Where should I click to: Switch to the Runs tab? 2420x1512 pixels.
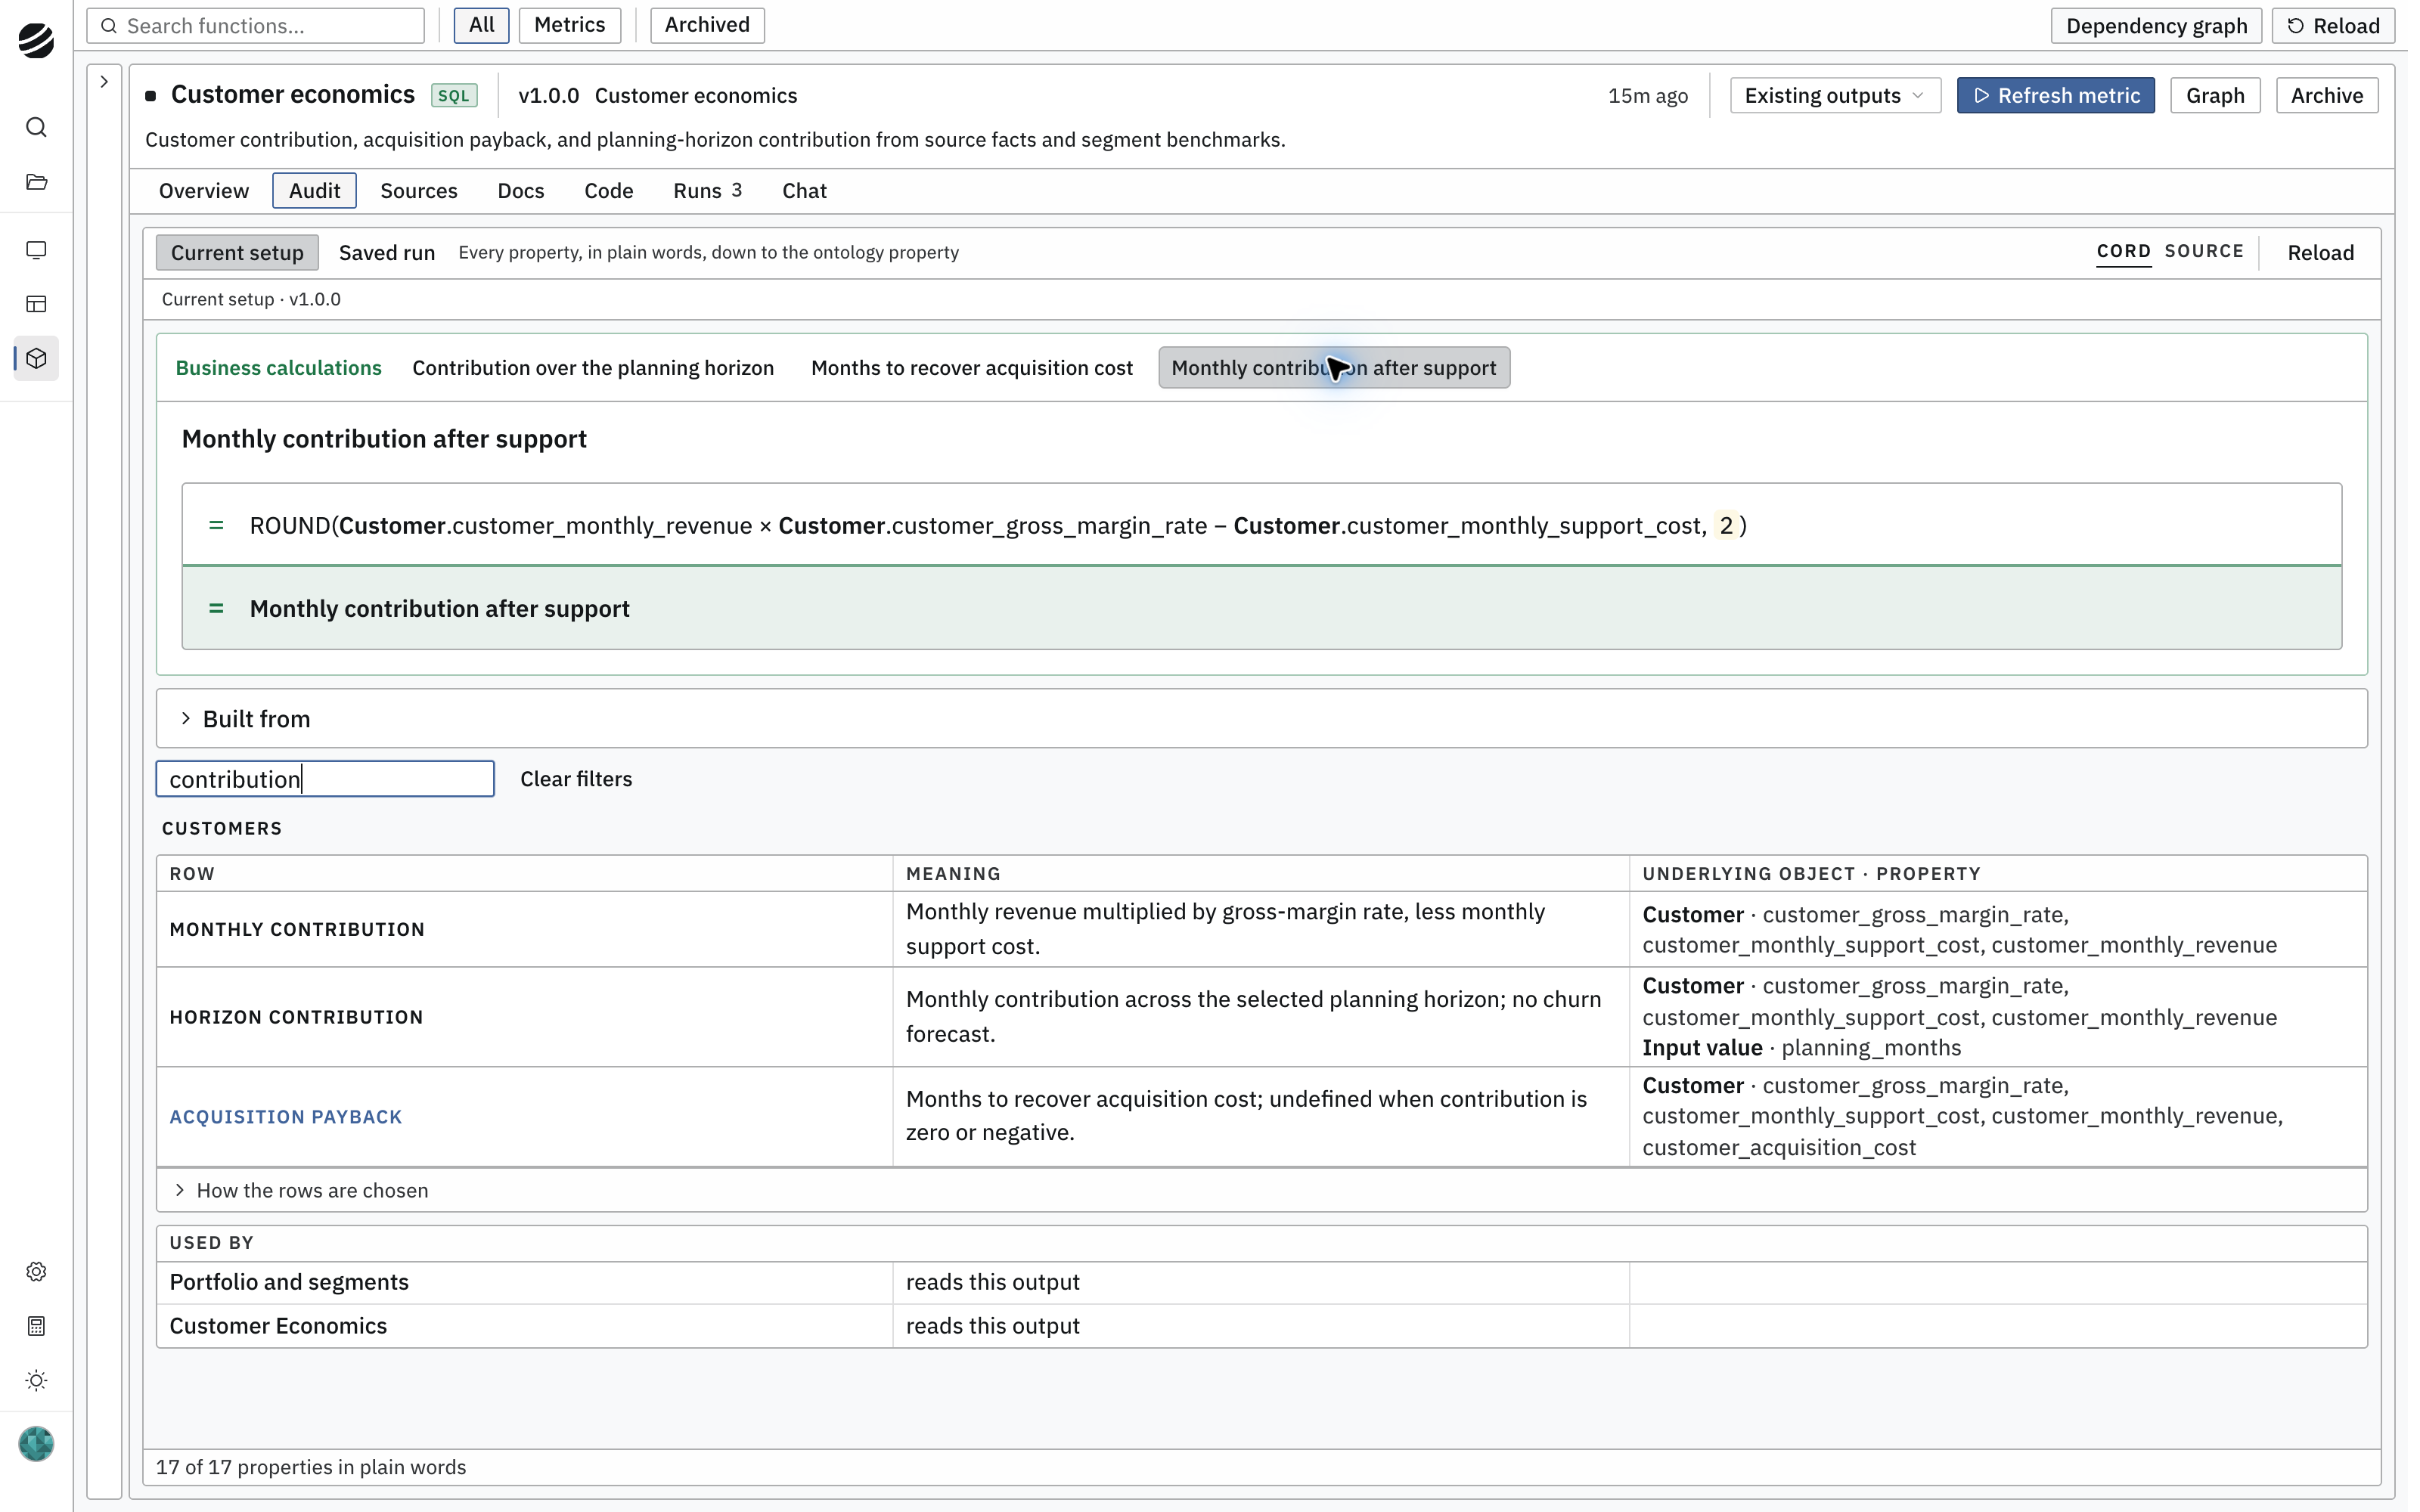point(707,191)
